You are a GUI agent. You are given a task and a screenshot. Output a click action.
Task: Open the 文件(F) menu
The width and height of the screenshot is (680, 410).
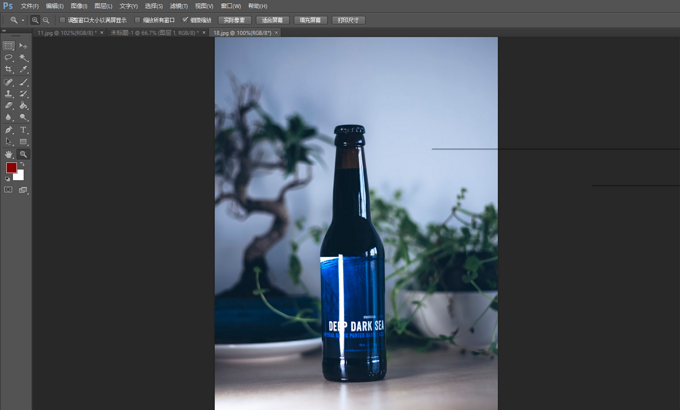[x=29, y=6]
